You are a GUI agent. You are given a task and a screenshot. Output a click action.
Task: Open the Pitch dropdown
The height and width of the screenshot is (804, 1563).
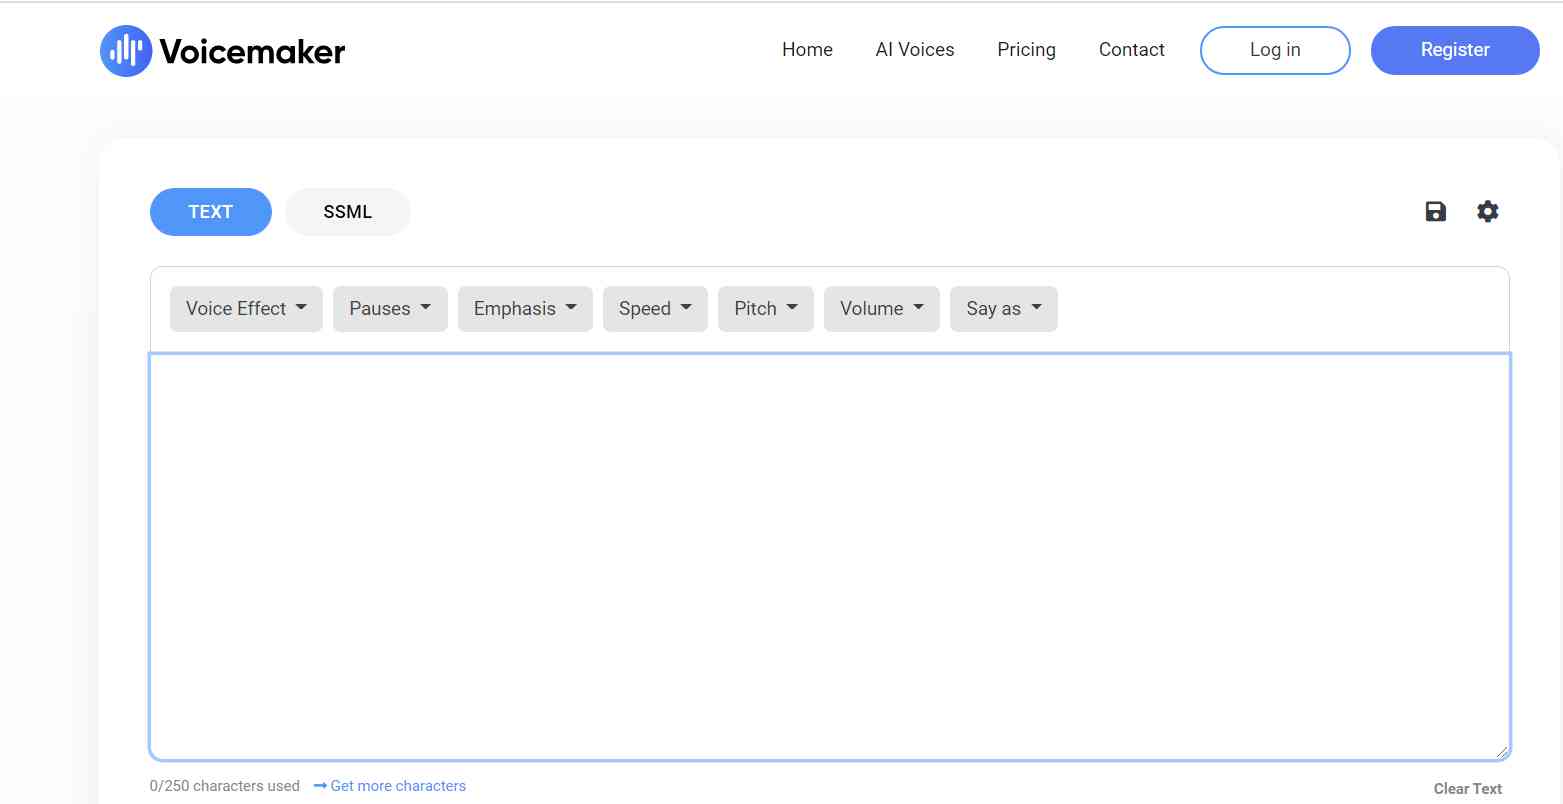coord(766,309)
